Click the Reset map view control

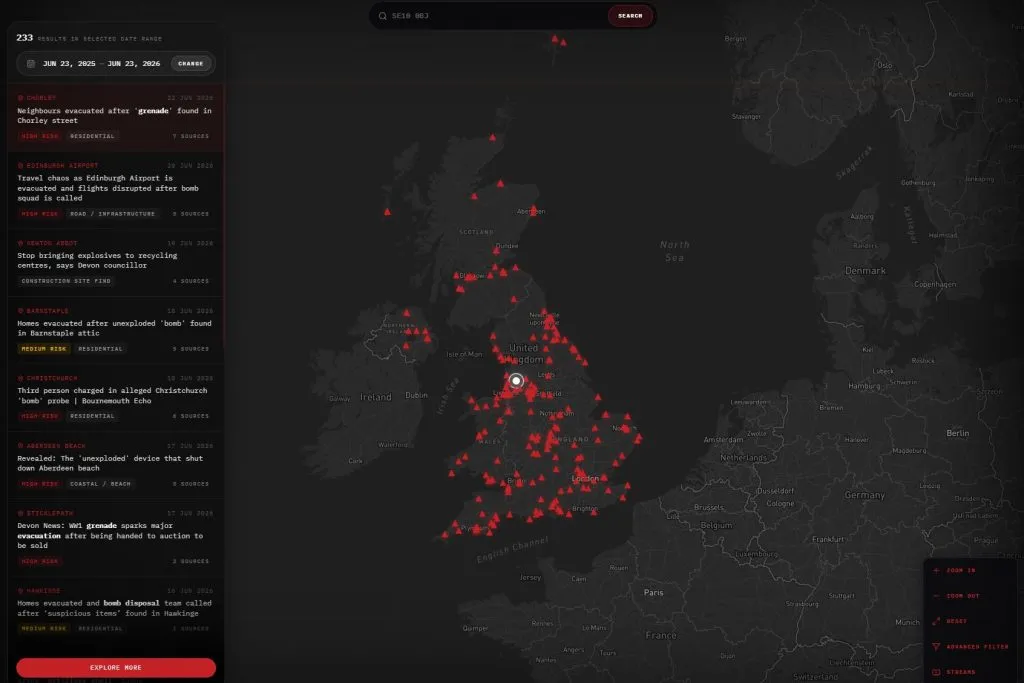click(x=950, y=621)
